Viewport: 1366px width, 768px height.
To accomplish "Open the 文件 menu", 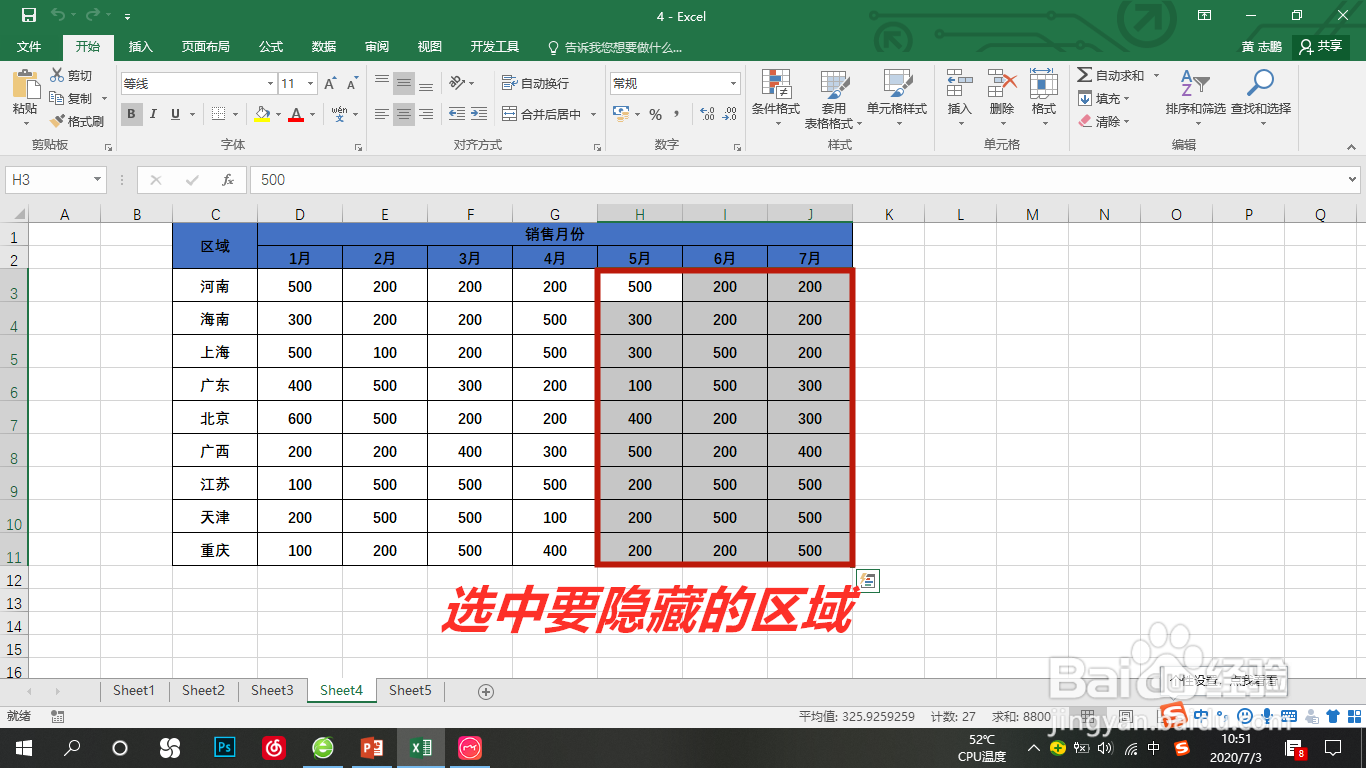I will [x=29, y=45].
